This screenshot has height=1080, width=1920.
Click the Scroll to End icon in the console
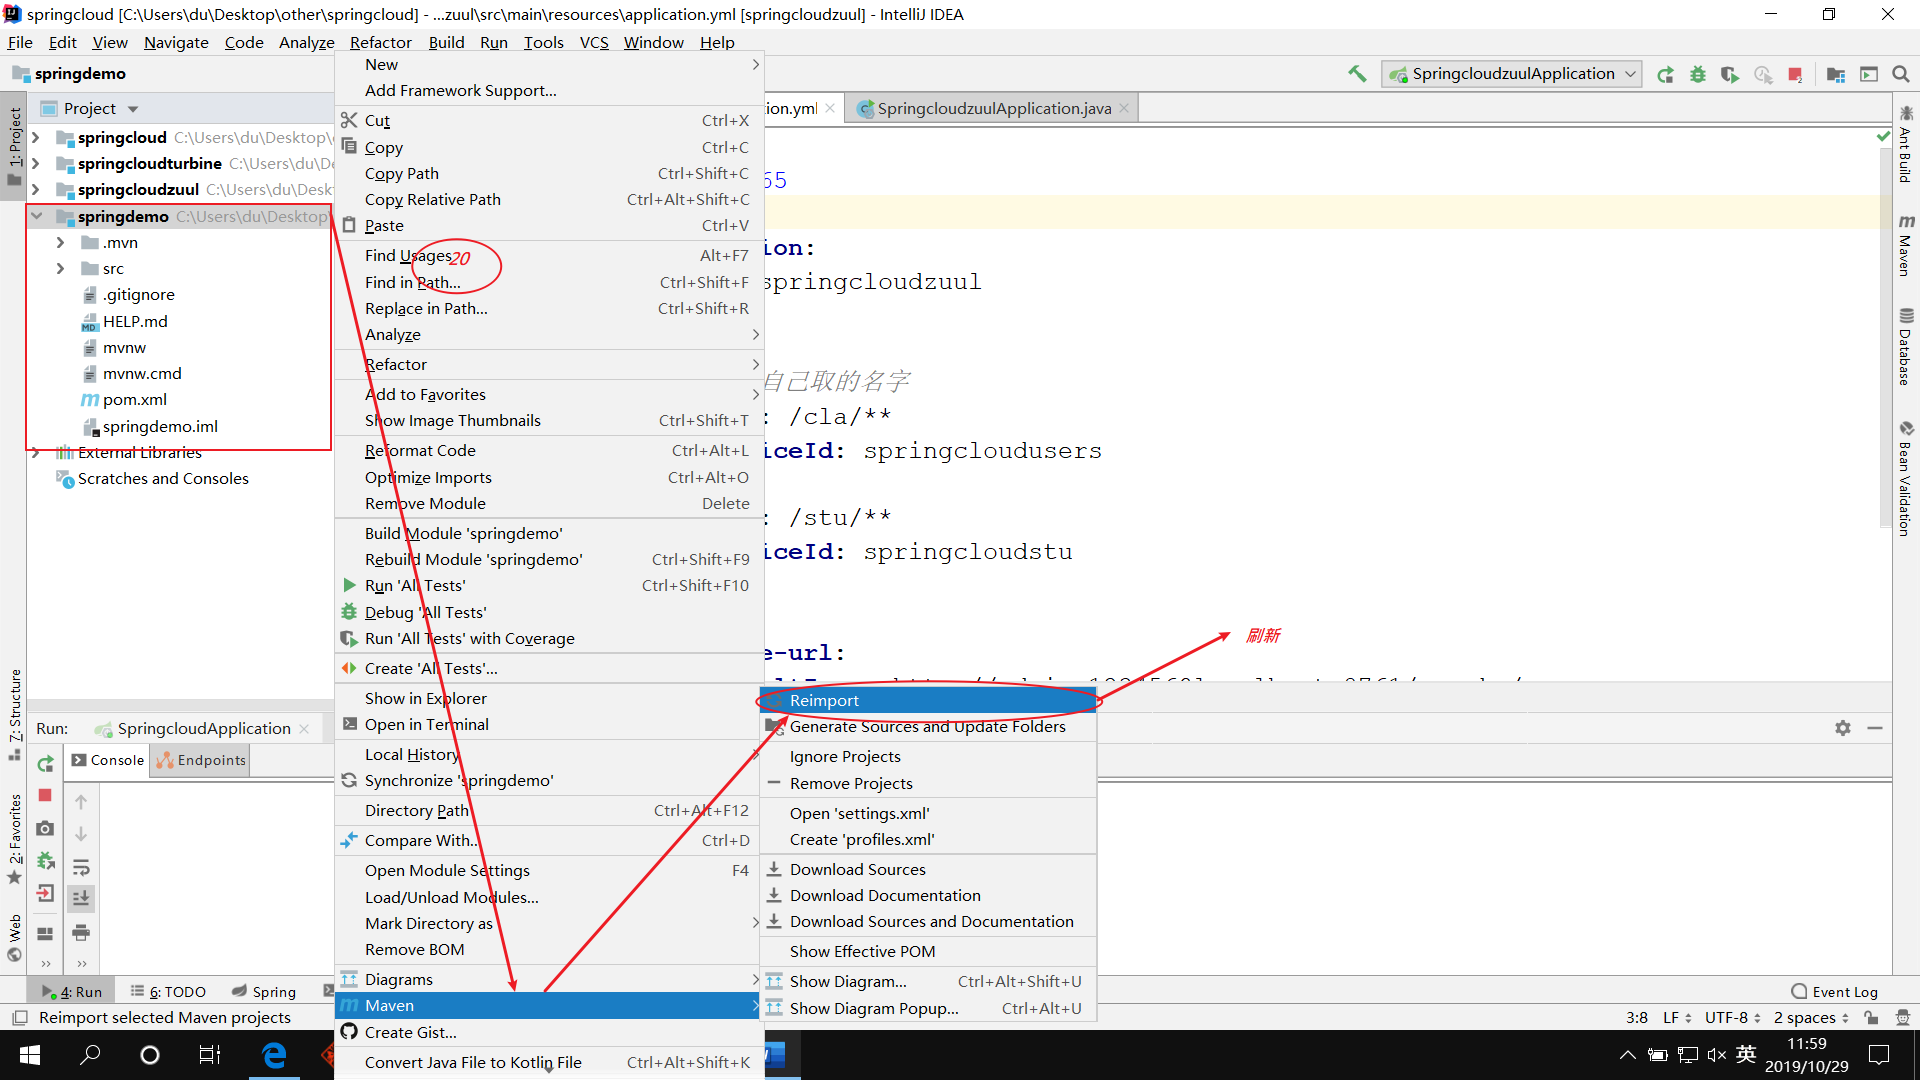pyautogui.click(x=81, y=898)
